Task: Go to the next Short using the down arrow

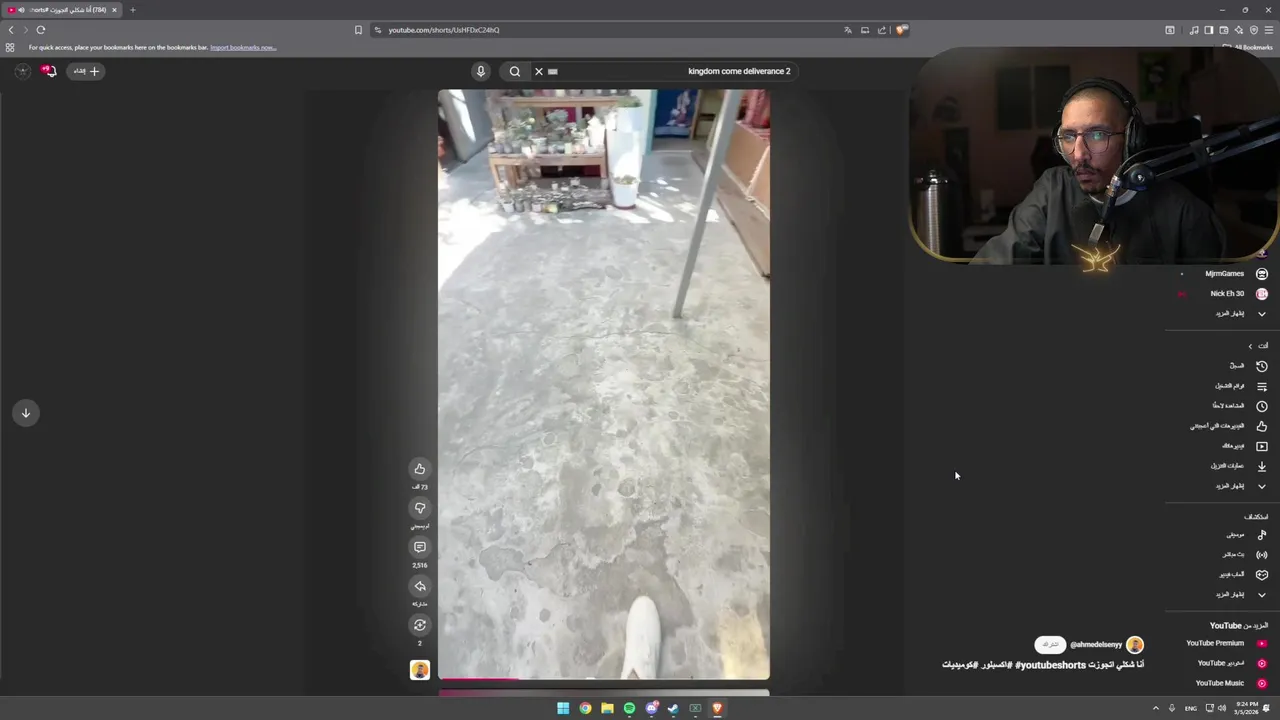Action: tap(26, 413)
